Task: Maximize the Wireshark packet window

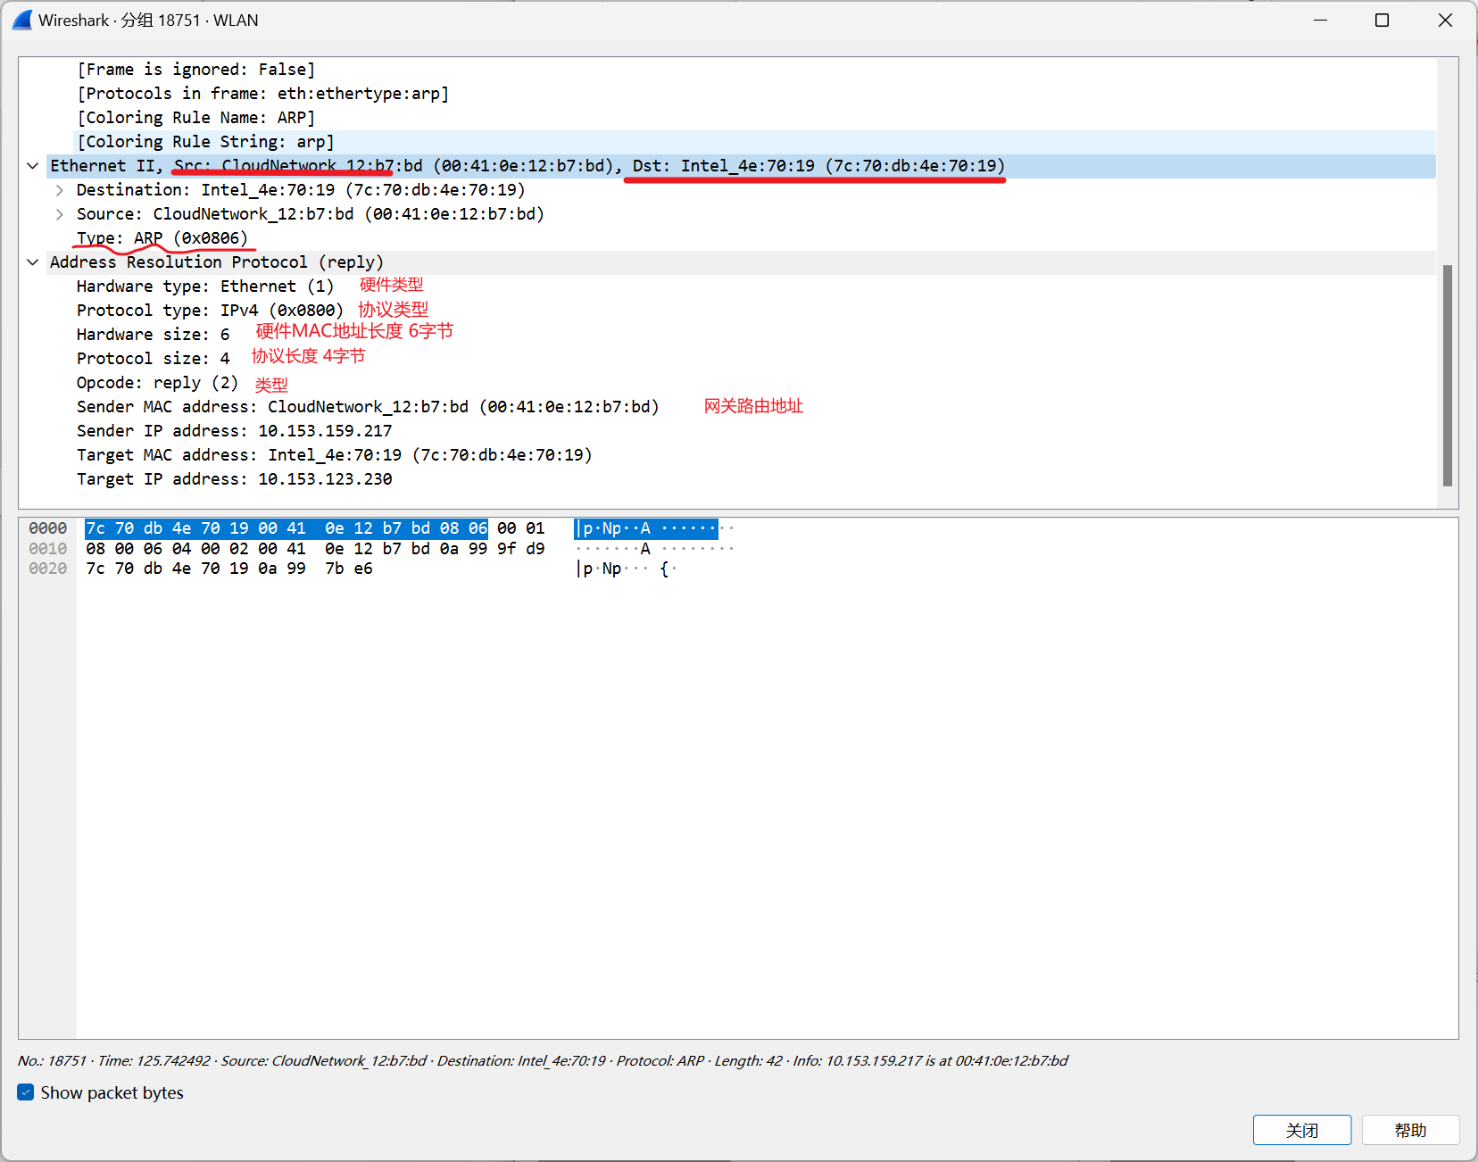Action: click(x=1382, y=20)
